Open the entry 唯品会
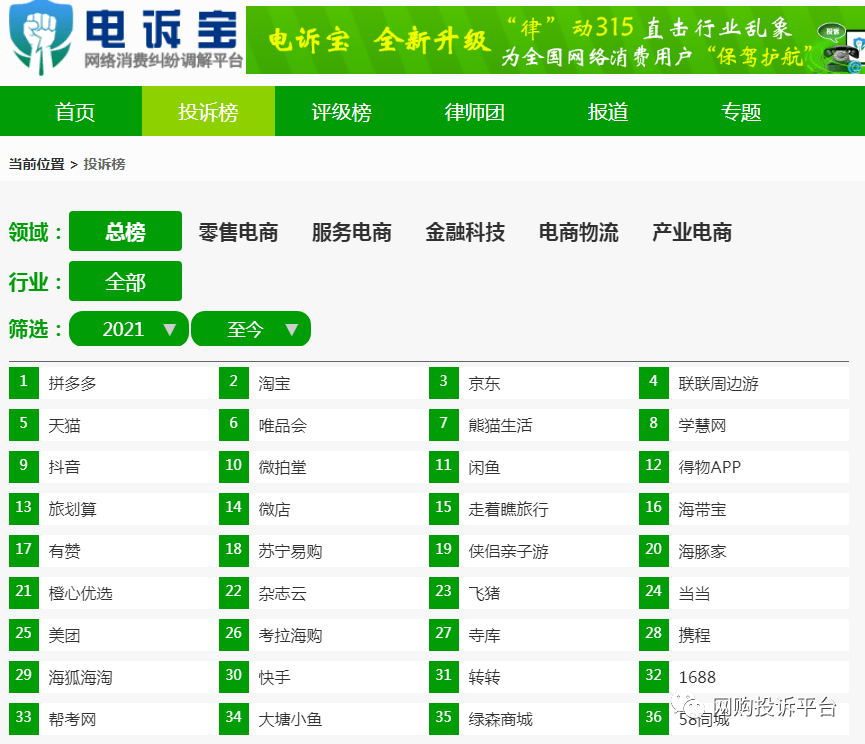The image size is (865, 744). (282, 425)
